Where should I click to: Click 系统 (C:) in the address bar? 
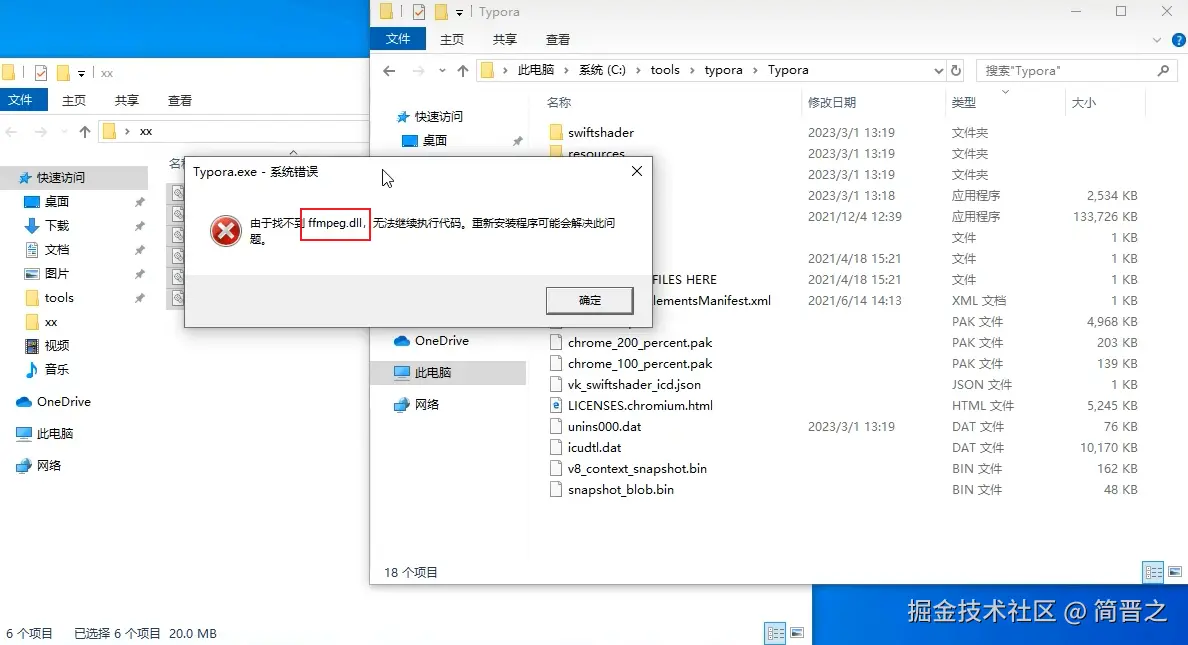click(602, 70)
